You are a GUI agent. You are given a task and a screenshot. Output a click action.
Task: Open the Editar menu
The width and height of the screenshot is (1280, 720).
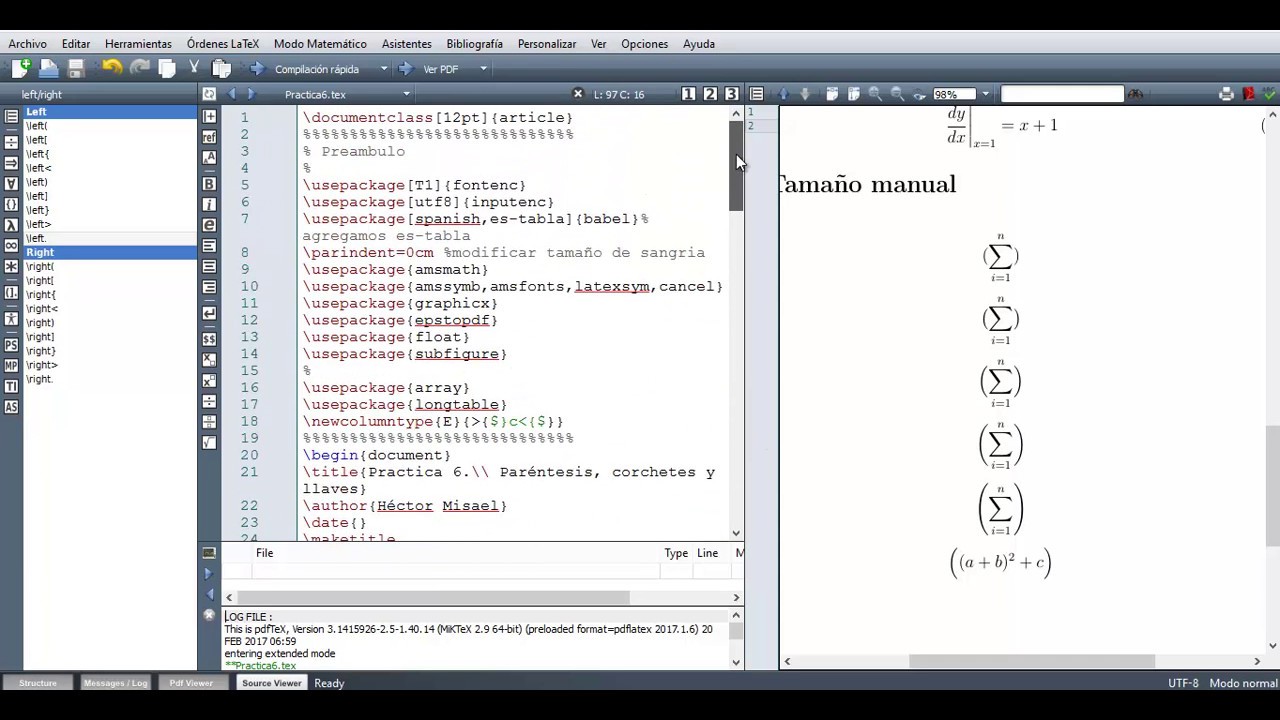coord(76,44)
